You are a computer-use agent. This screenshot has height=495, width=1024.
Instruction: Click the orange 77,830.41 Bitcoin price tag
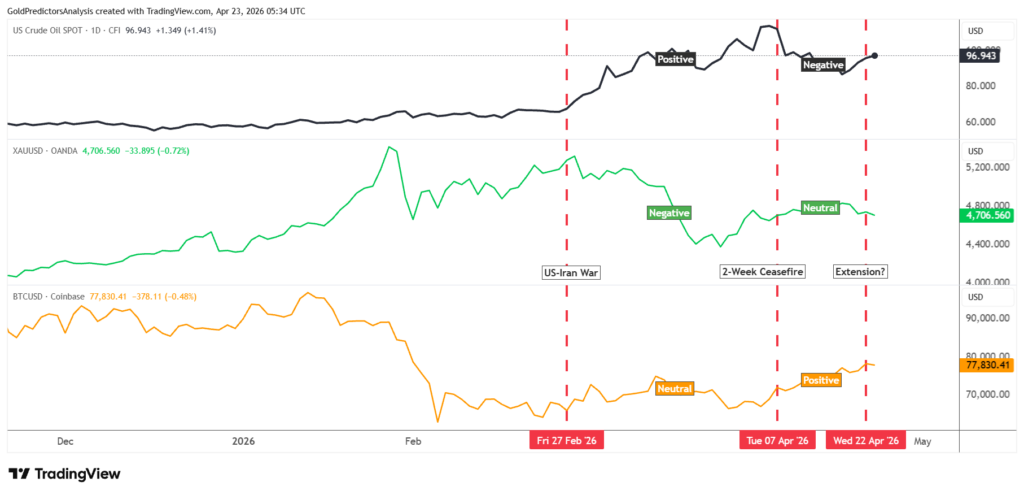point(985,365)
